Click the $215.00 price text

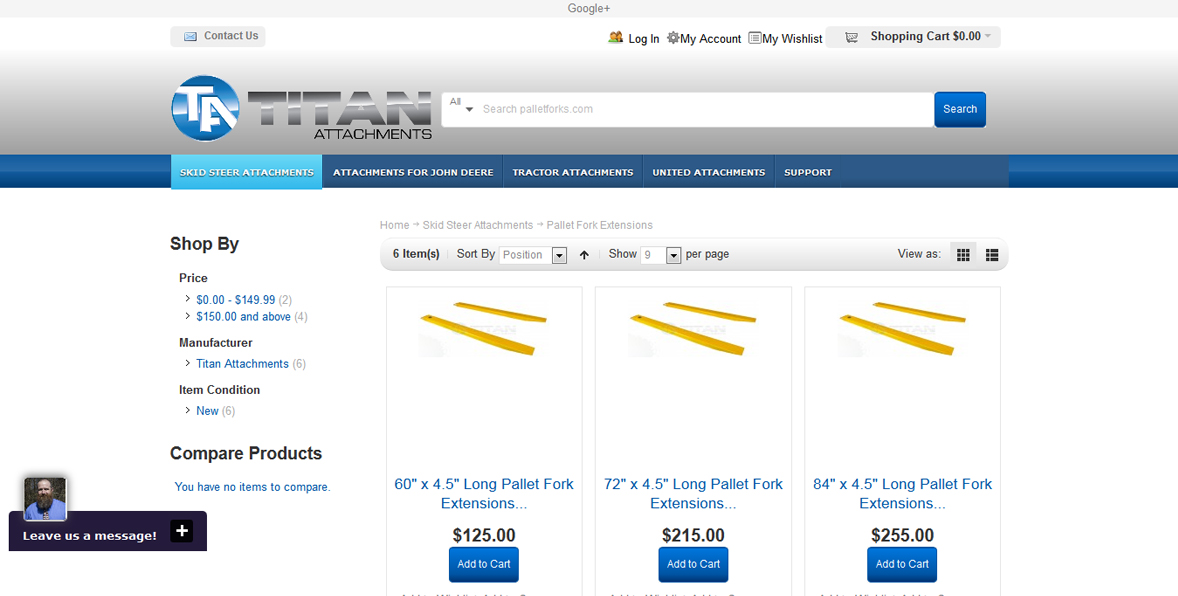693,535
